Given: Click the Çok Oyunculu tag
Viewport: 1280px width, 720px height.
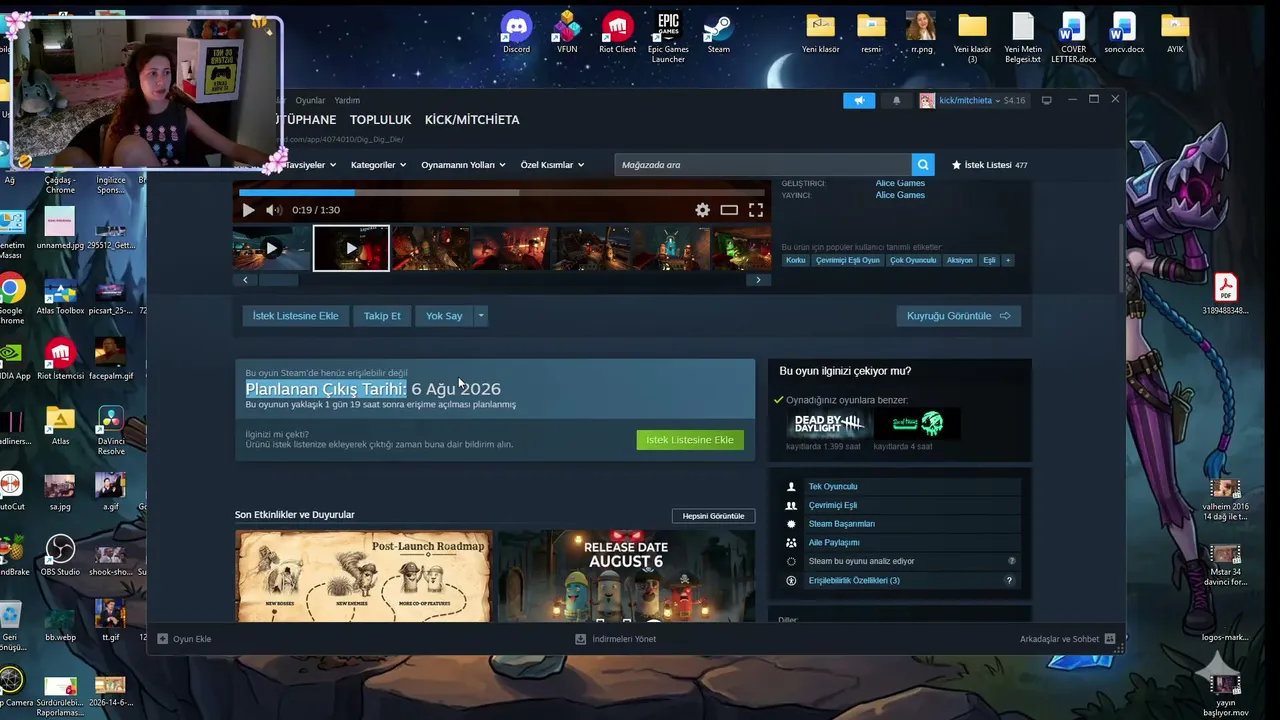Looking at the screenshot, I should (913, 260).
